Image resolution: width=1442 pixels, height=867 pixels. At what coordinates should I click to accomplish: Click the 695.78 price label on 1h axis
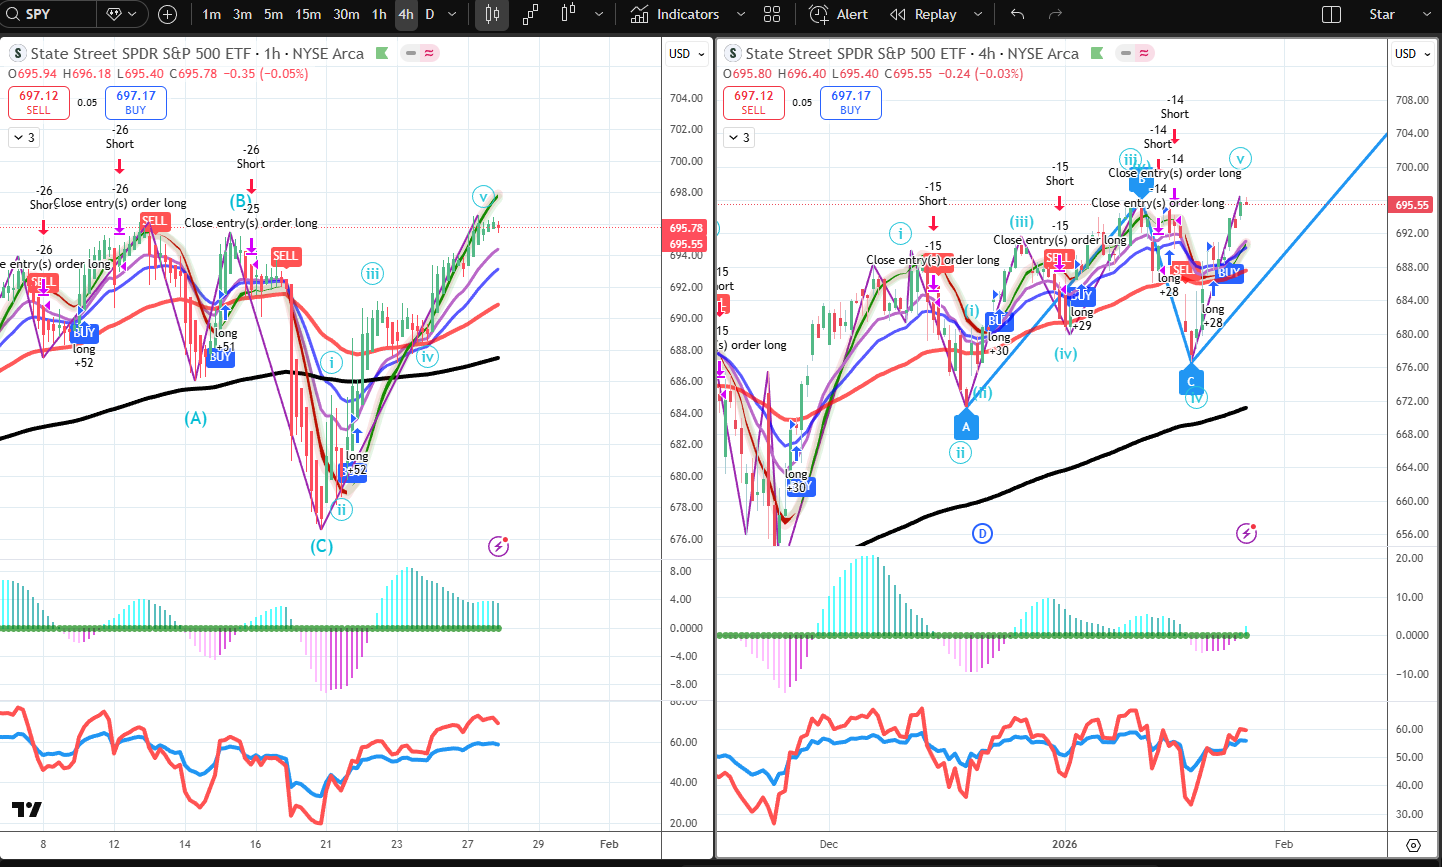686,228
